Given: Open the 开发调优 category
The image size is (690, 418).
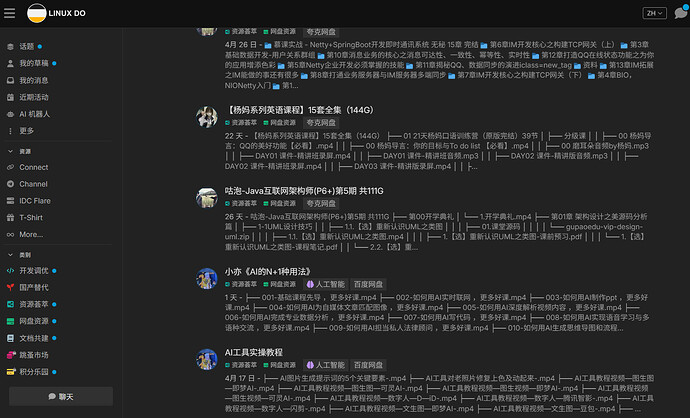Looking at the screenshot, I should pyautogui.click(x=34, y=271).
